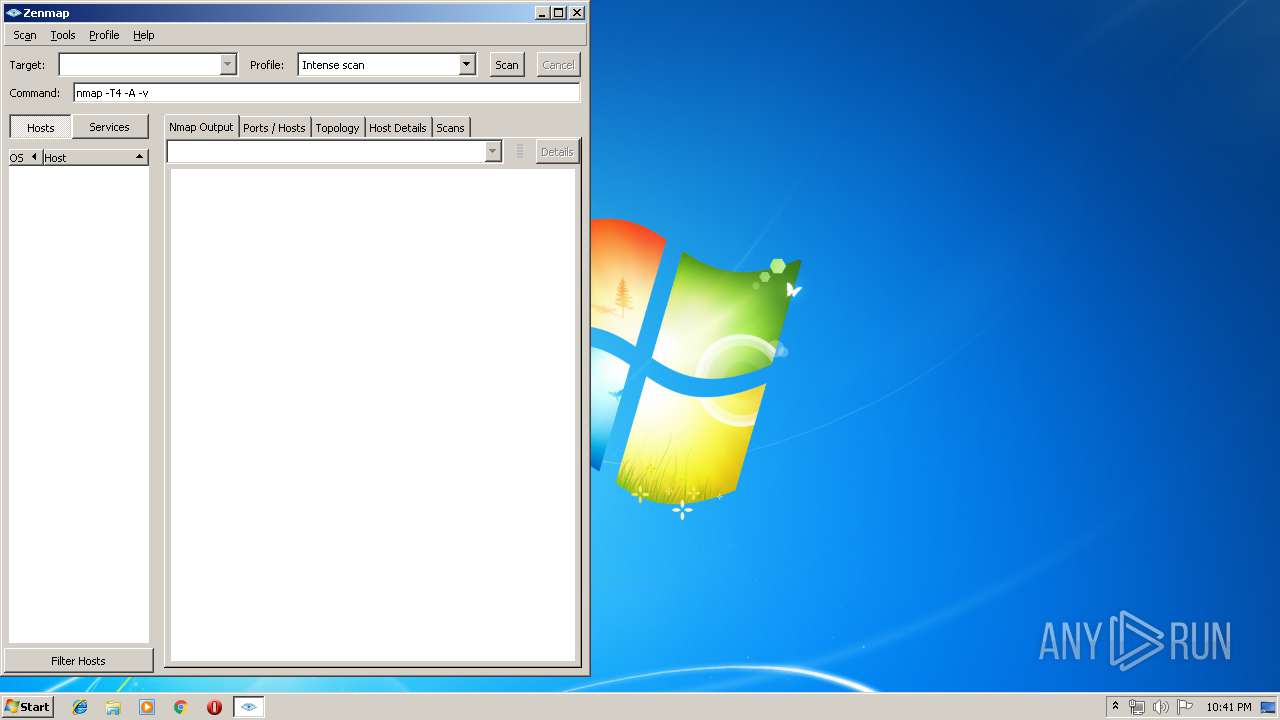The height and width of the screenshot is (720, 1280).
Task: Select the Scans tab
Action: pos(450,128)
